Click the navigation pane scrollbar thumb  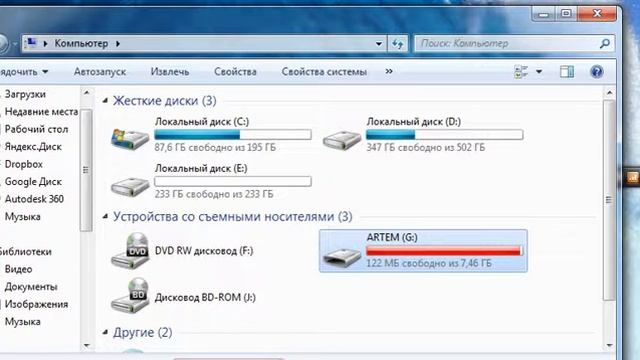pos(86,170)
